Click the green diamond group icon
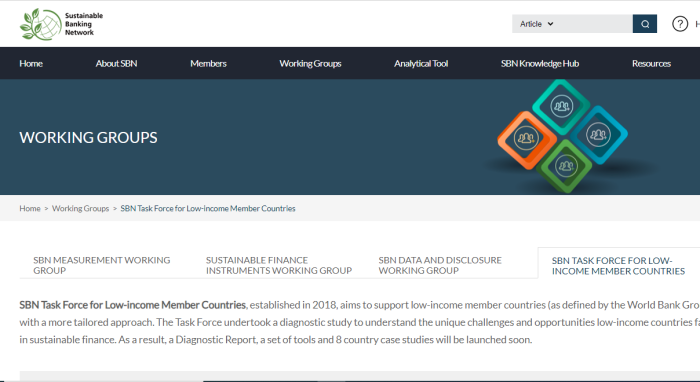Screen dimensions: 700x382 566,166
